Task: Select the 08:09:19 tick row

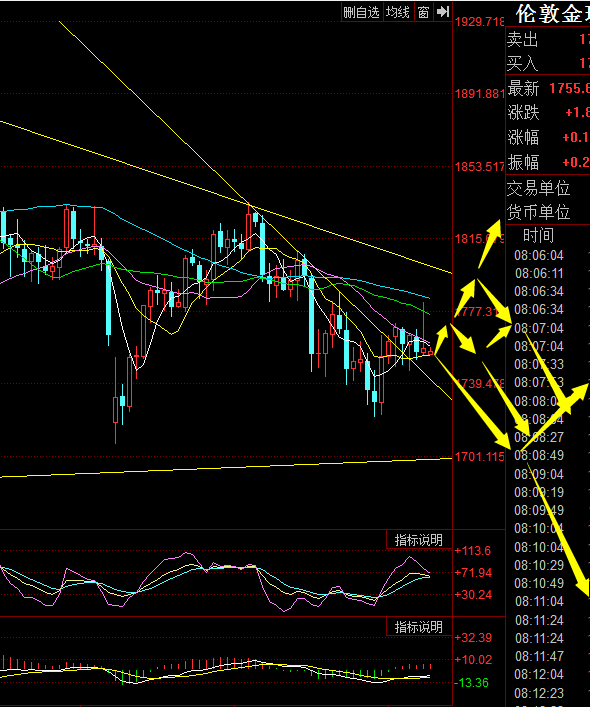Action: tap(539, 492)
